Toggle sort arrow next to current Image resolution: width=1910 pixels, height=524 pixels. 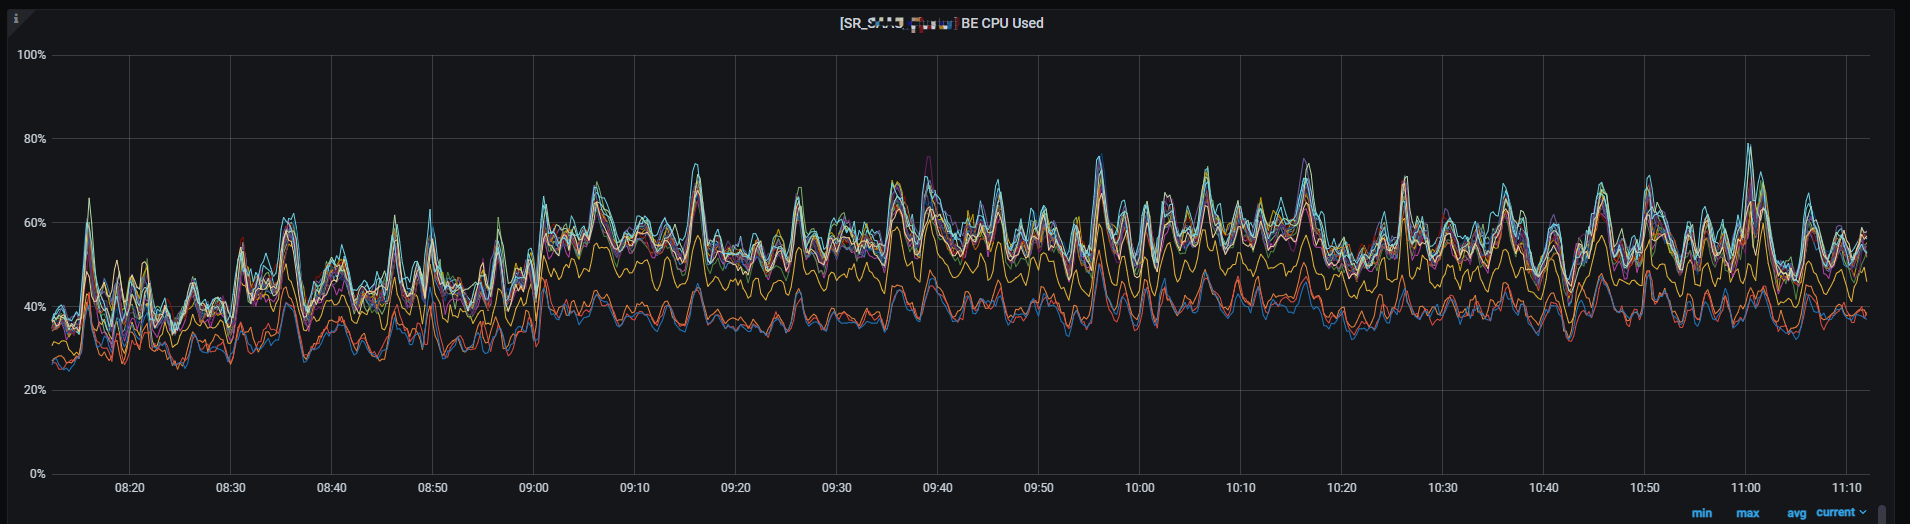click(1863, 512)
